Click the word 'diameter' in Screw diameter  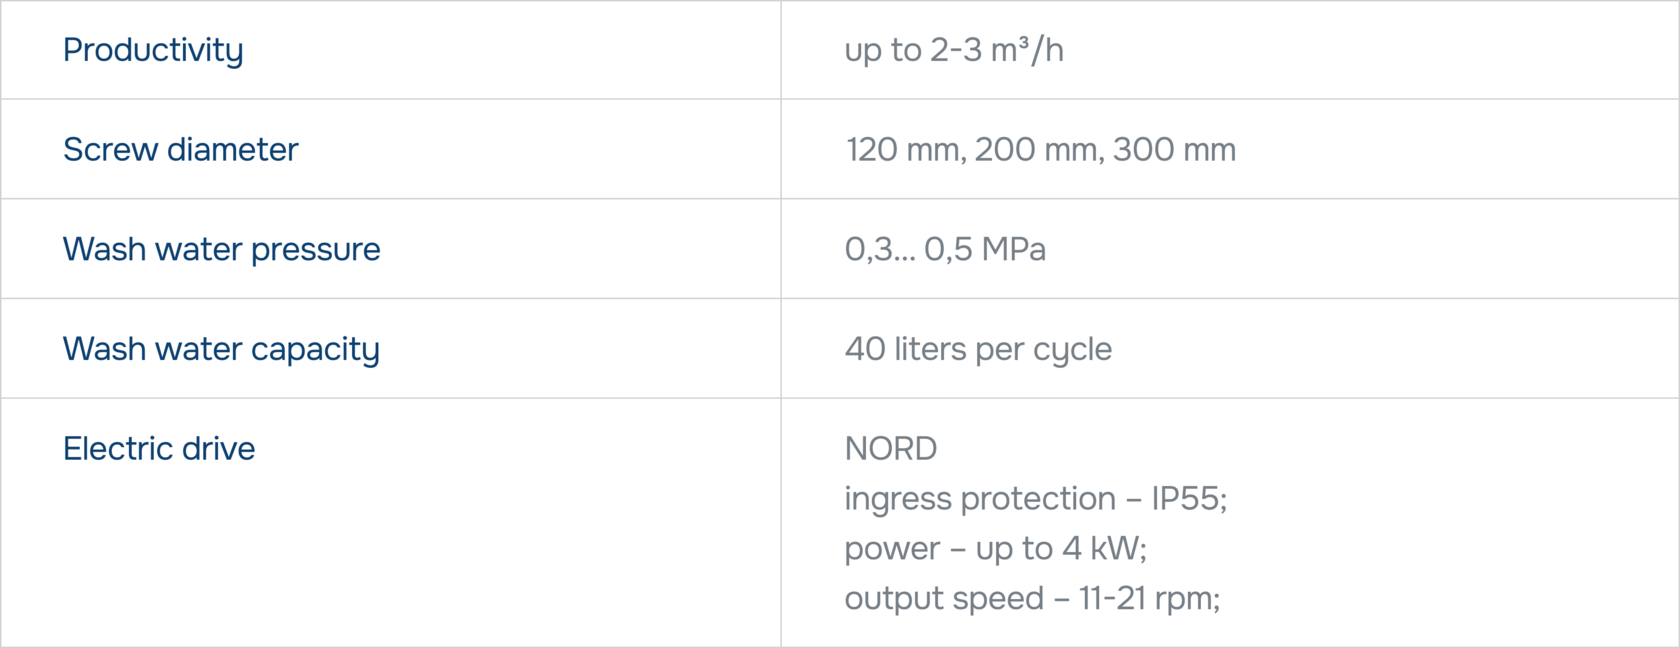click(232, 149)
